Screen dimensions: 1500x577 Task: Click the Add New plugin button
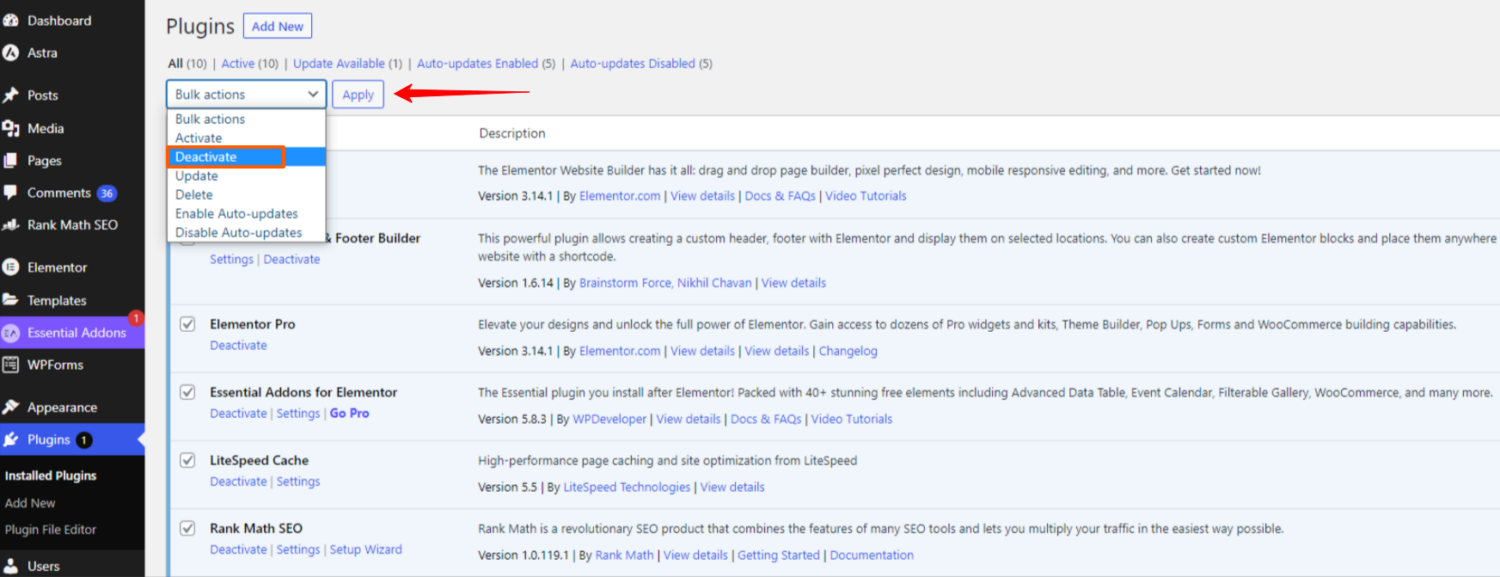(x=278, y=26)
